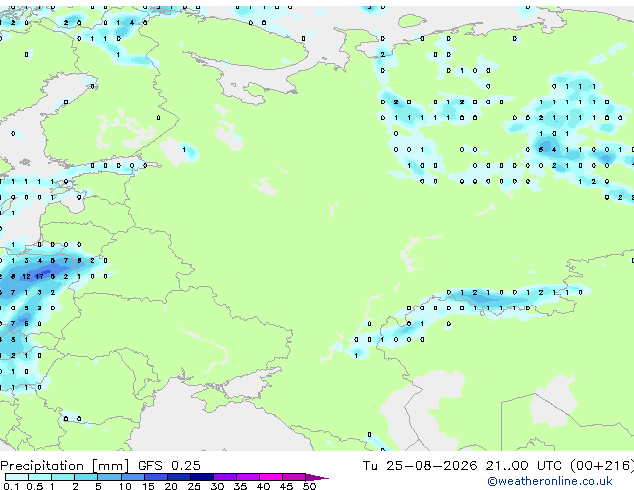
Task: Click the 'Tu 25-08-2026' date text
Action: [420, 466]
